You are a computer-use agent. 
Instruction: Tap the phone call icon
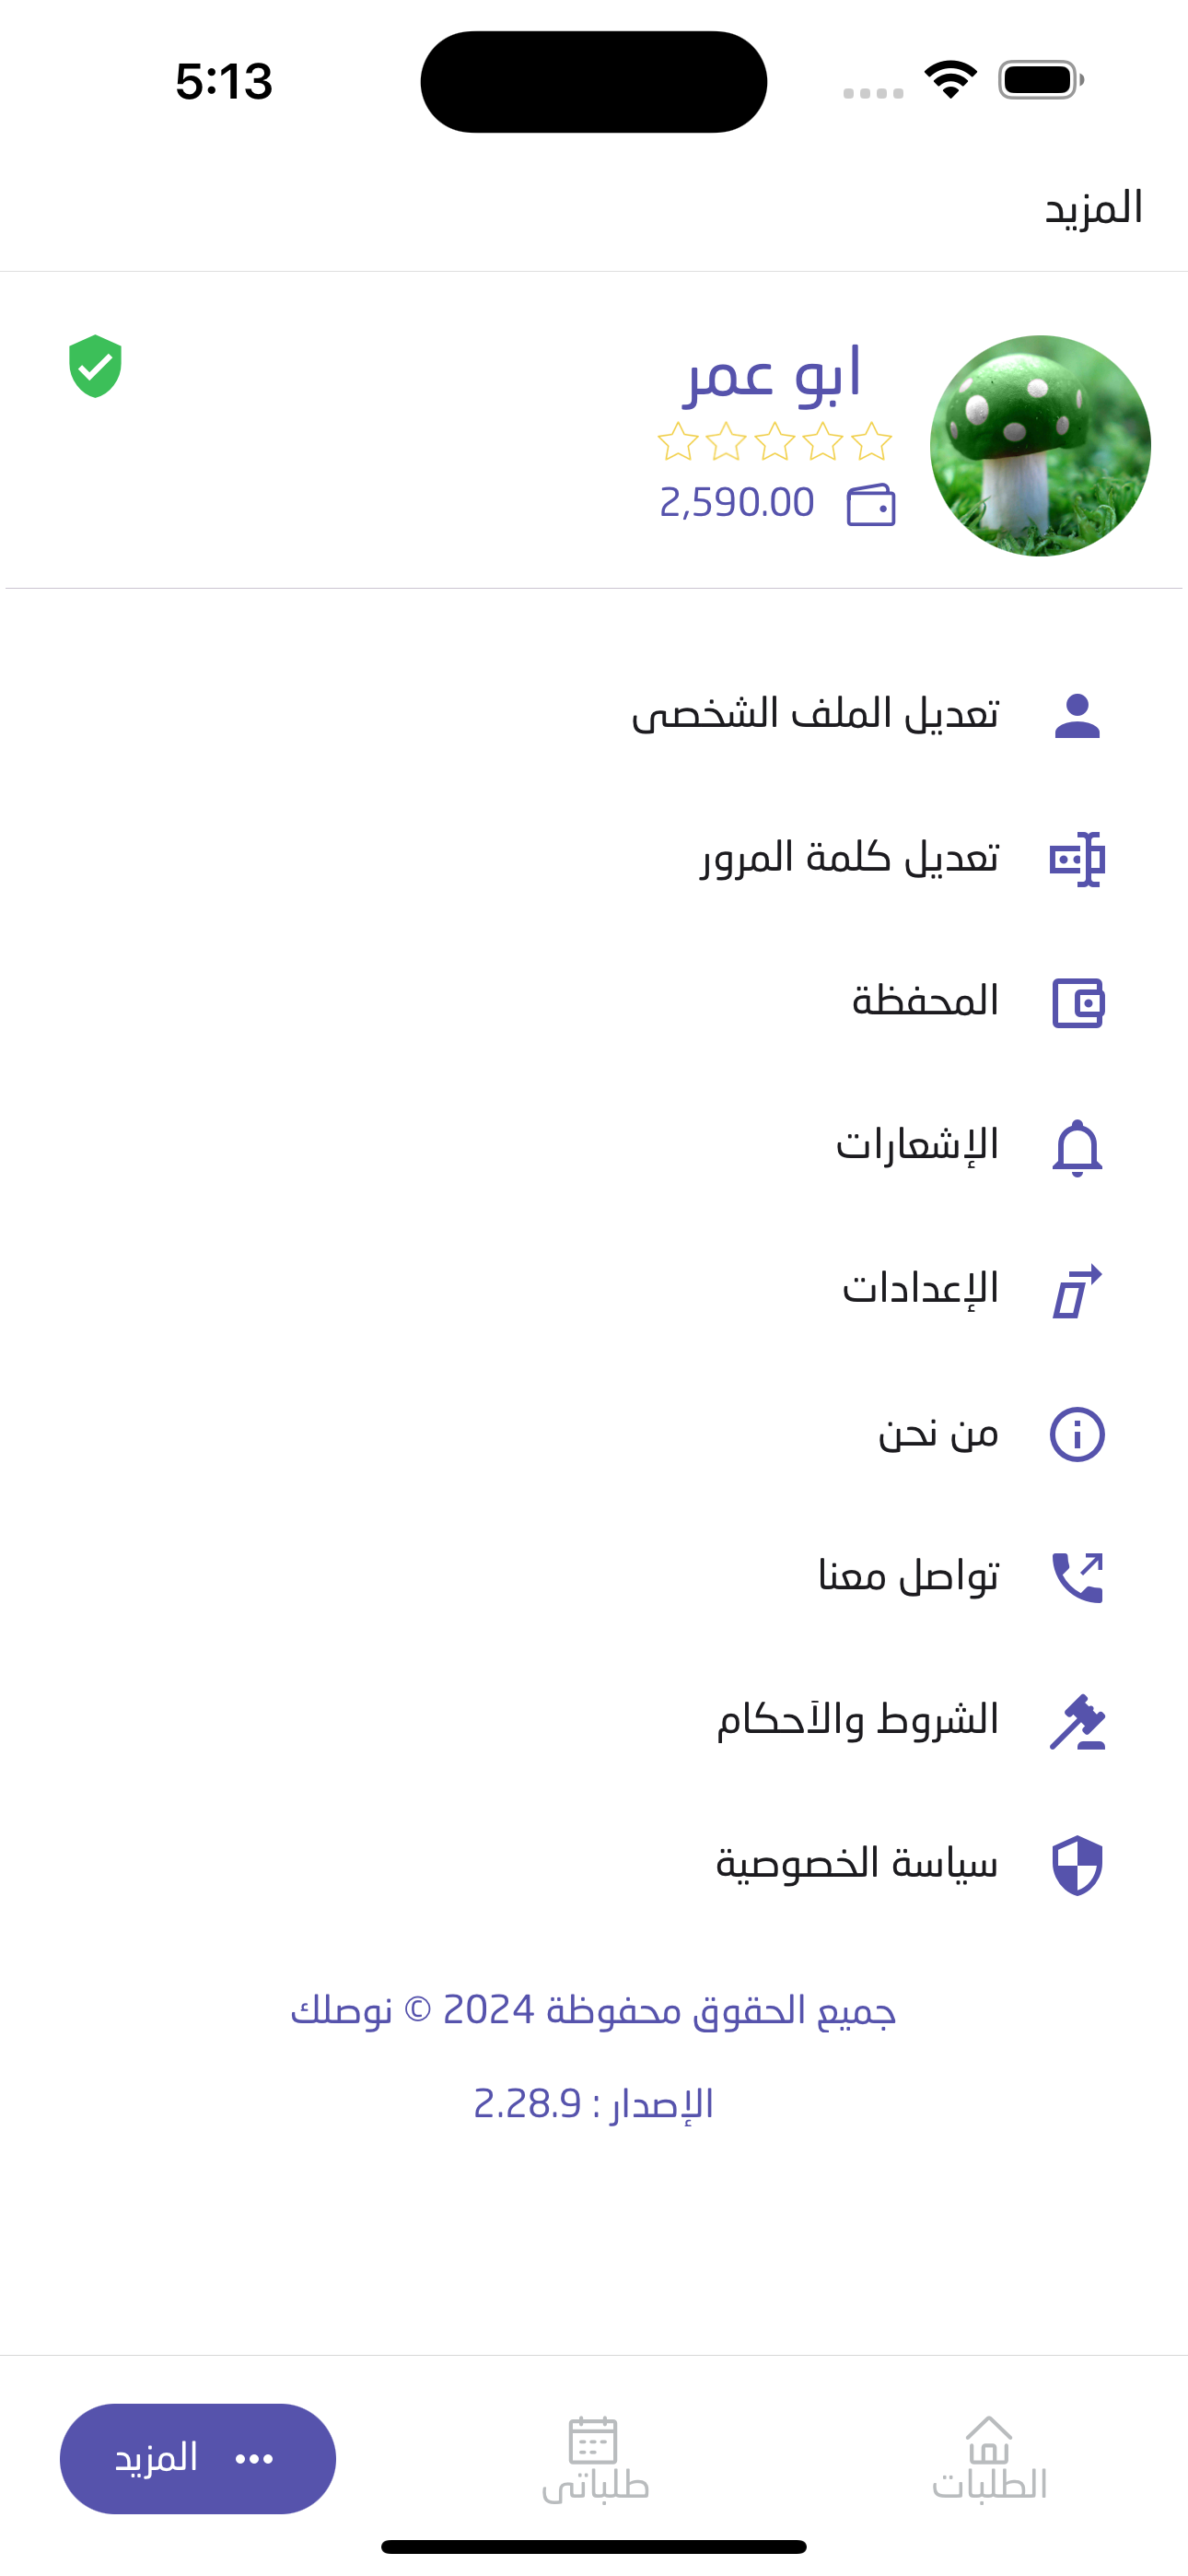click(1077, 1578)
